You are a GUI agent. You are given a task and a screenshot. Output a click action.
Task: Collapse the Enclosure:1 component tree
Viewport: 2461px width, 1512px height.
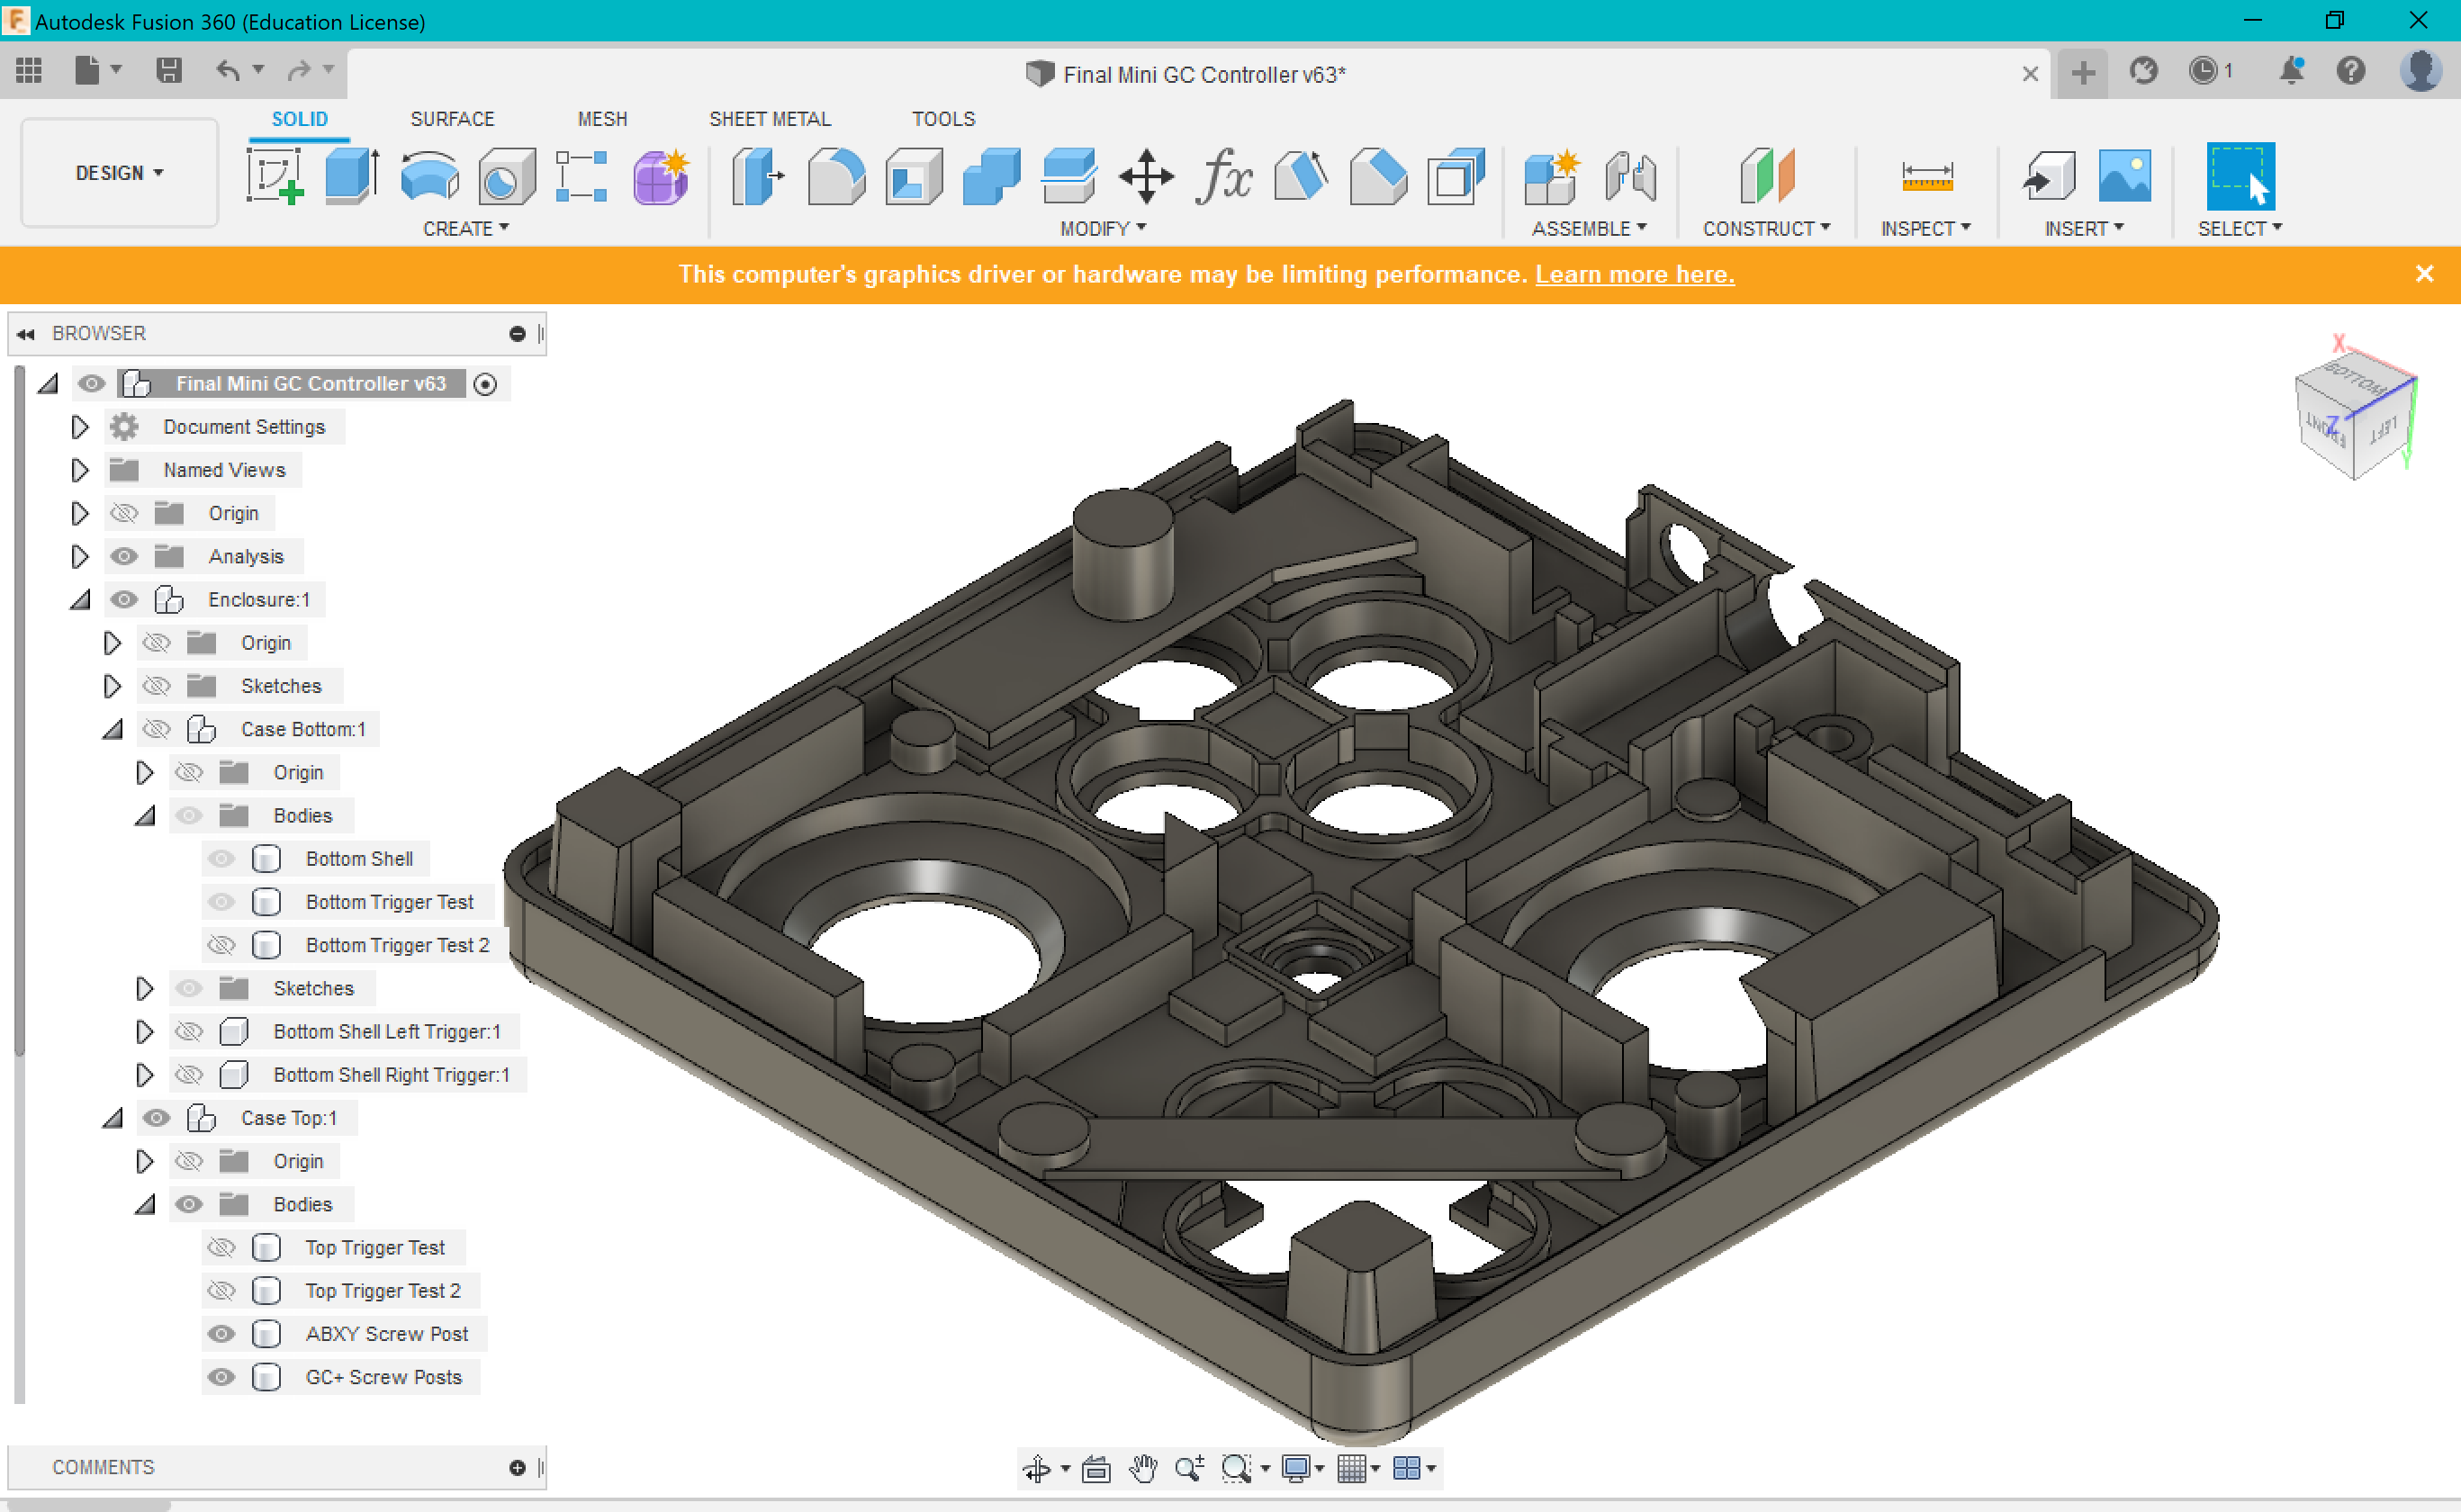pyautogui.click(x=79, y=599)
